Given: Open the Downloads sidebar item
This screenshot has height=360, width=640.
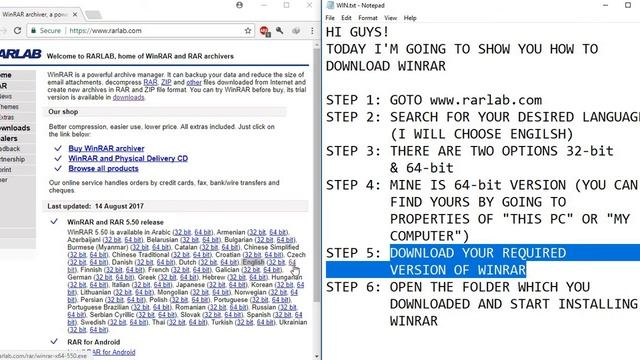Looking at the screenshot, I should (x=15, y=128).
